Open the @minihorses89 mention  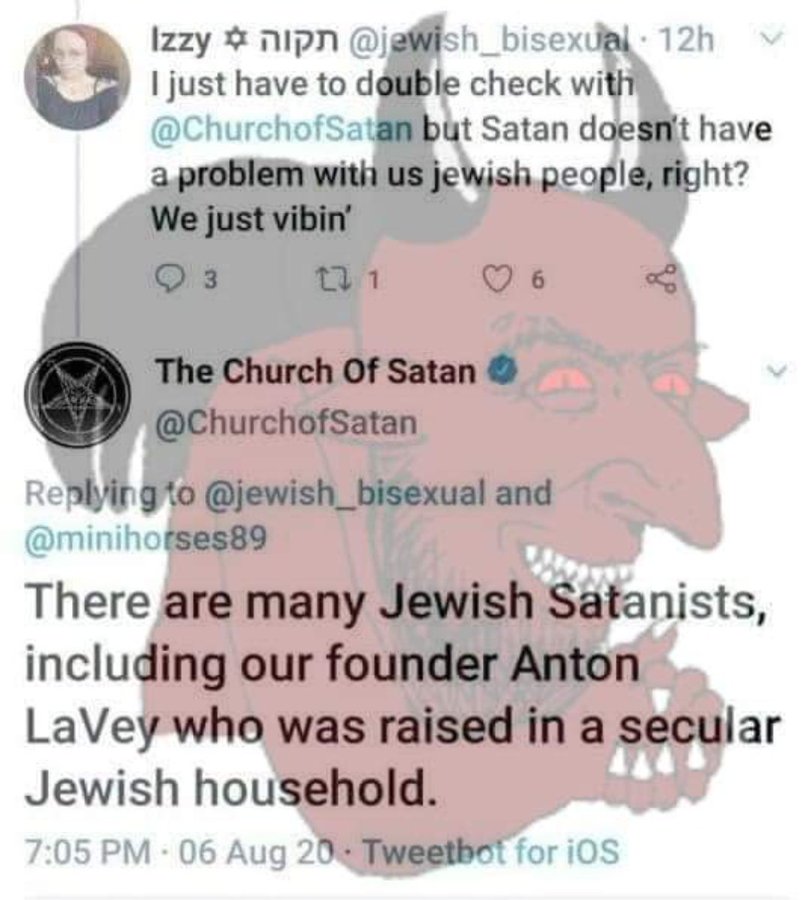[x=145, y=539]
